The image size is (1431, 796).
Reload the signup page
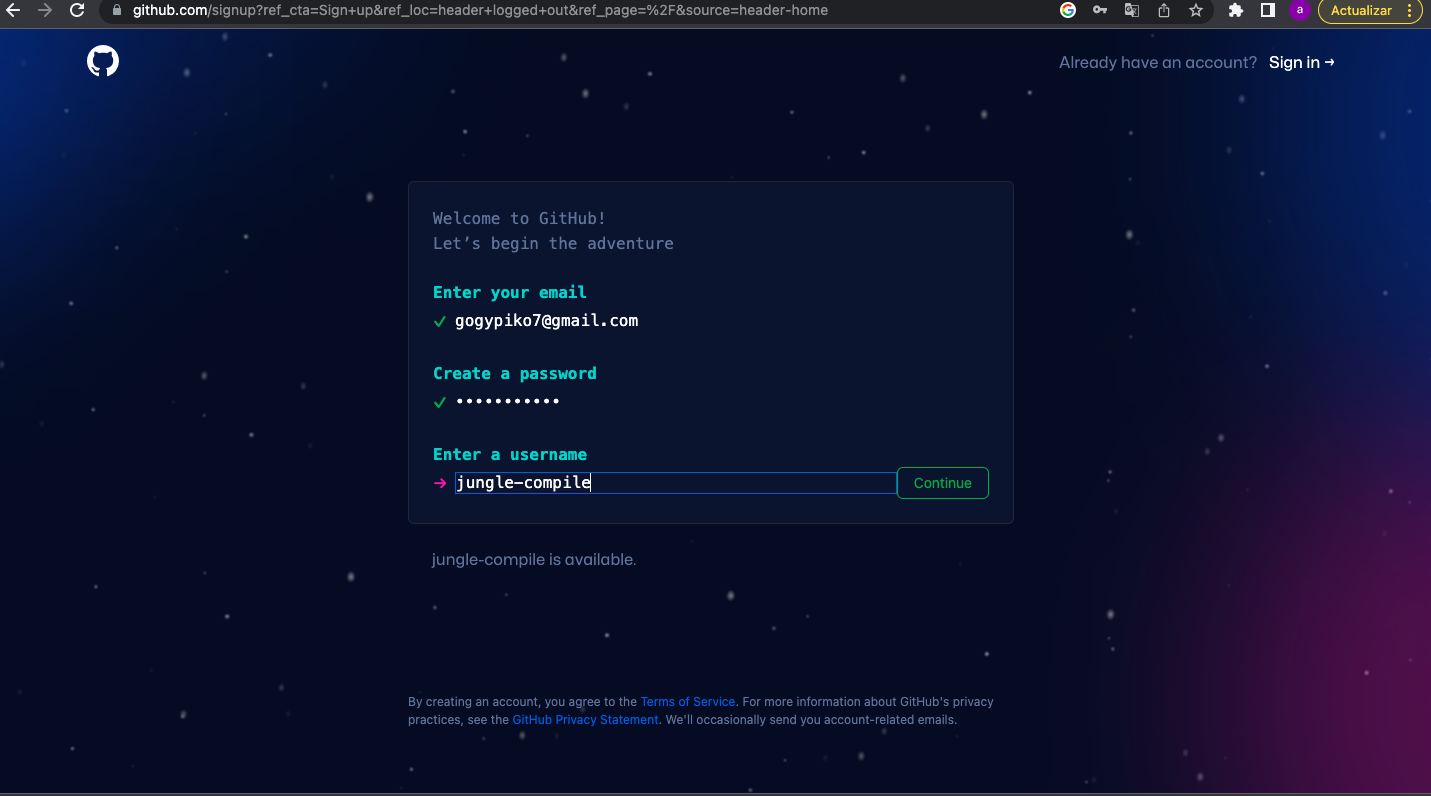pyautogui.click(x=77, y=10)
